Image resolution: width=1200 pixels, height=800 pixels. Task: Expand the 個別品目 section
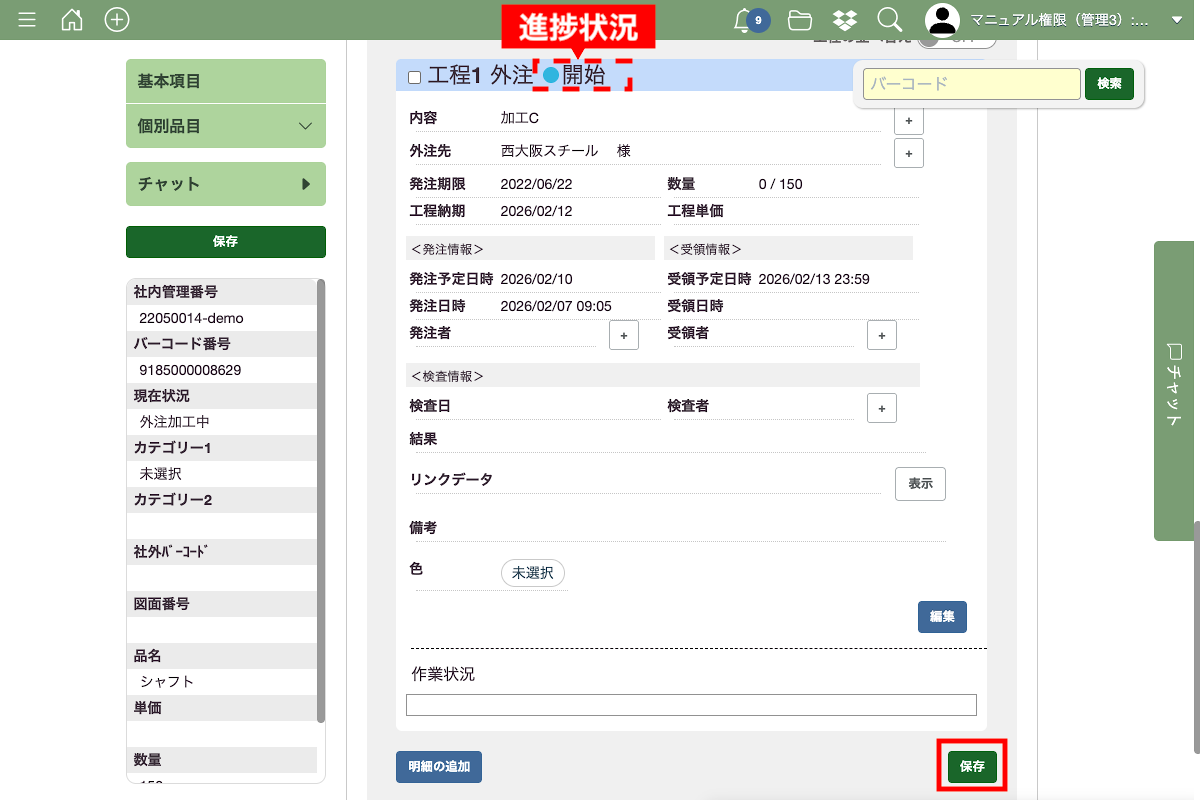click(226, 126)
